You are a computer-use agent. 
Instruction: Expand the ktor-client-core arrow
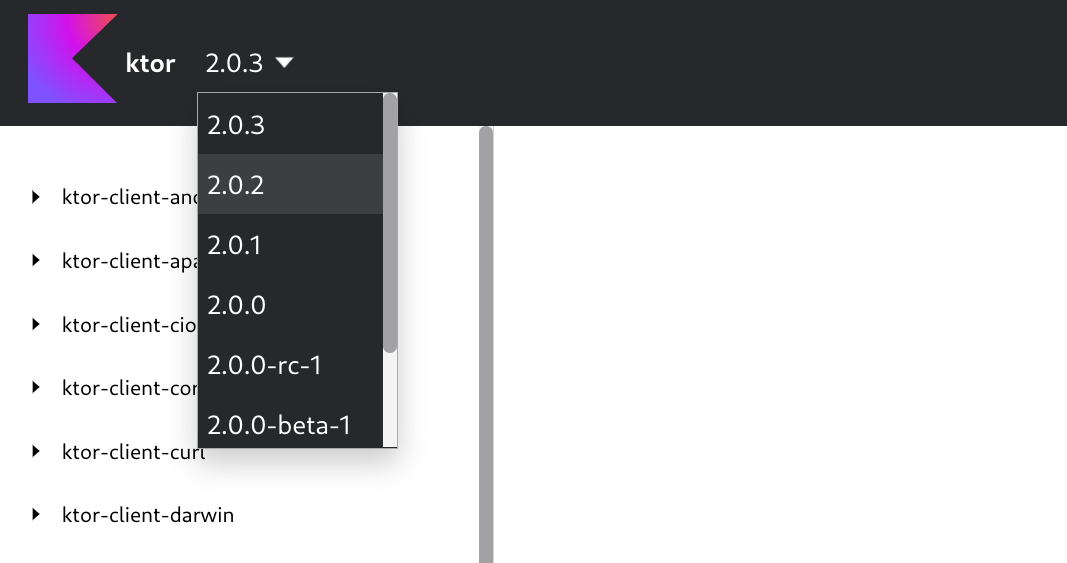point(37,387)
